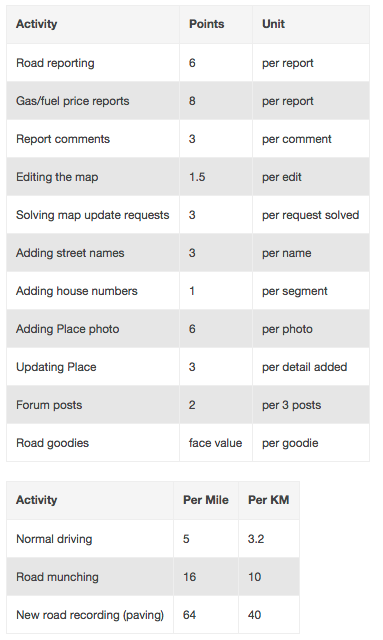
Task: Click Solving map update requests text
Action: click(x=92, y=215)
